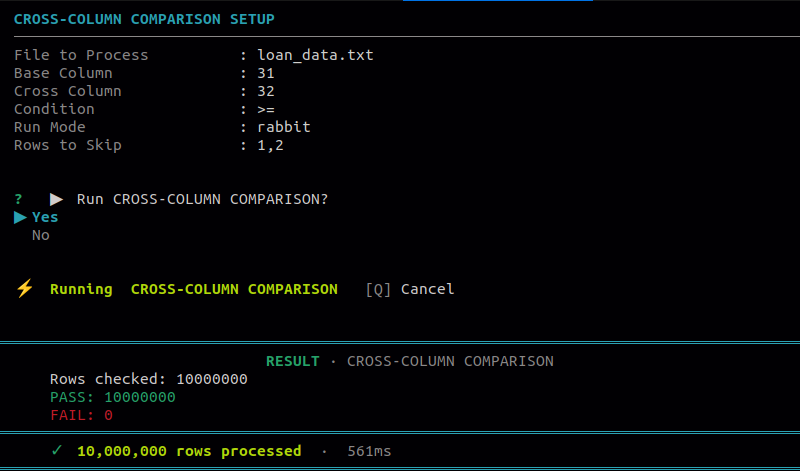The image size is (800, 471).
Task: Click the 'PASS: 10000000' line
Action: pyautogui.click(x=113, y=398)
